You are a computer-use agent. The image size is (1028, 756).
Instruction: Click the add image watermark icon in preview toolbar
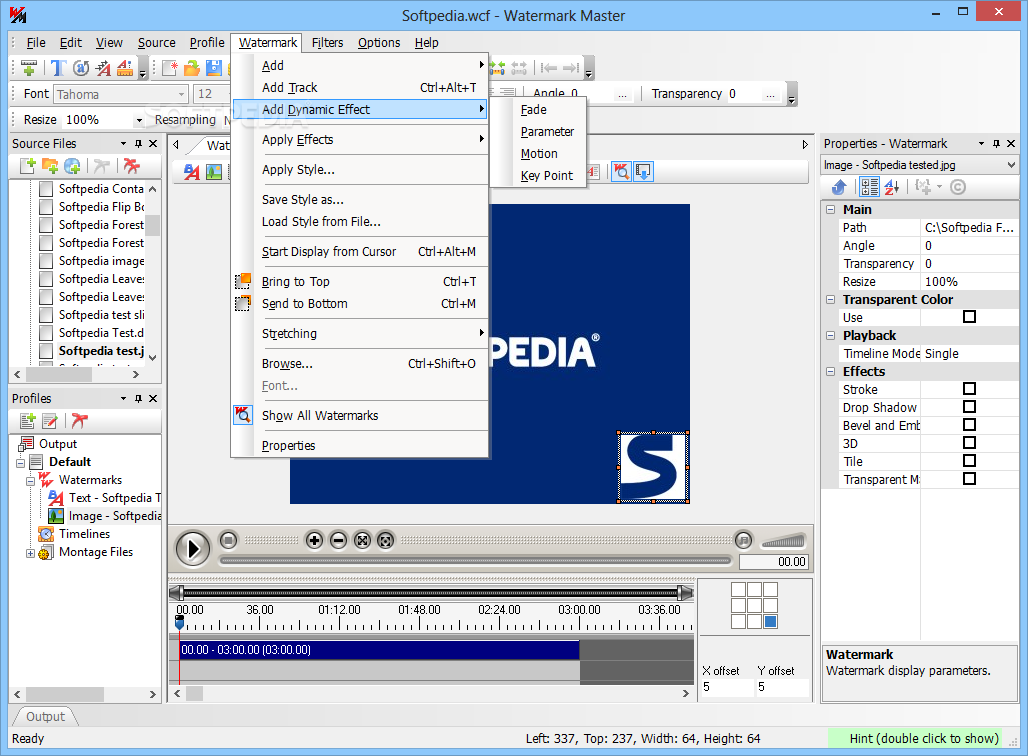214,172
